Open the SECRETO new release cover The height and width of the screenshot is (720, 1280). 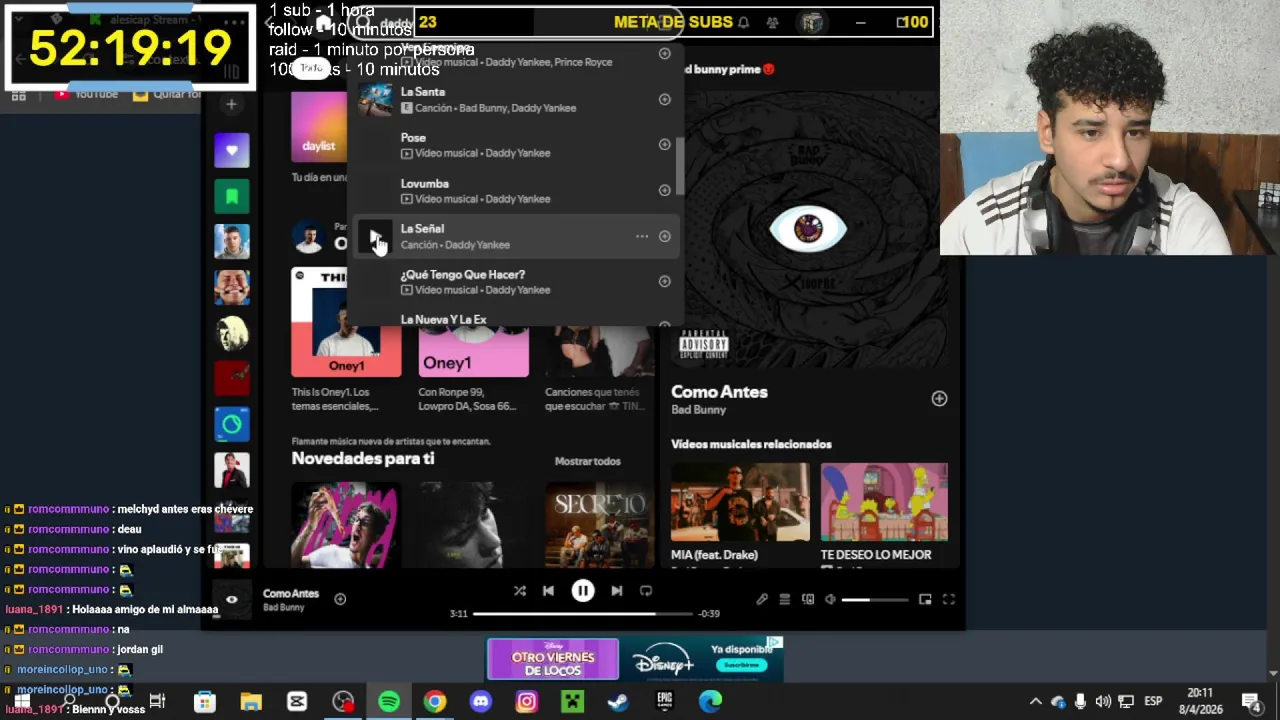coord(600,526)
